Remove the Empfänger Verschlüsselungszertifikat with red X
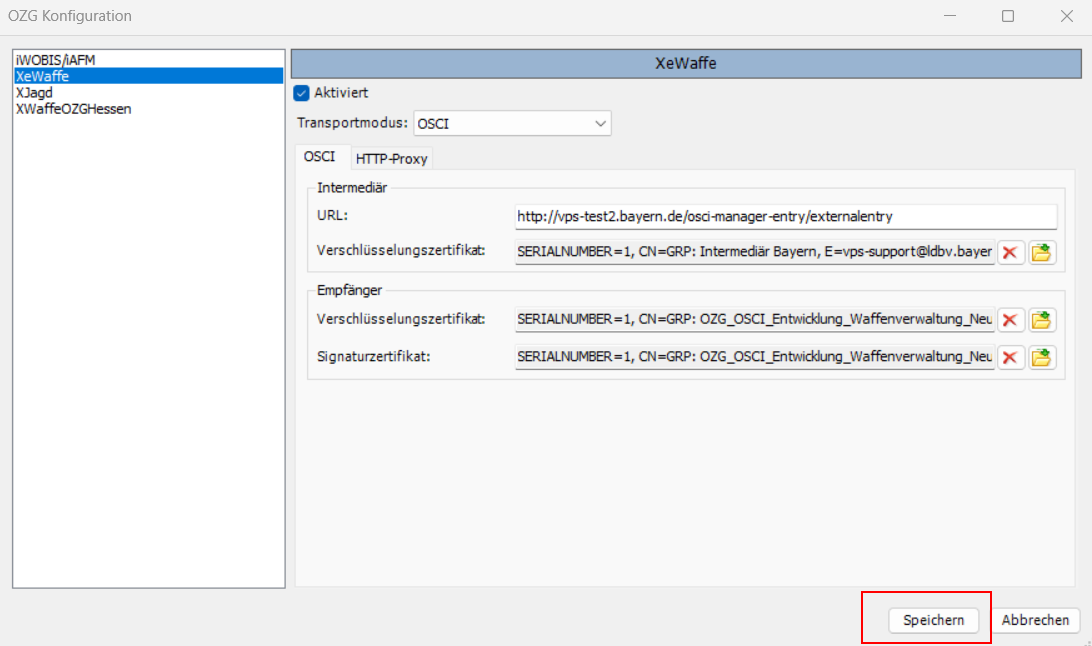This screenshot has height=646, width=1092. tap(1010, 320)
